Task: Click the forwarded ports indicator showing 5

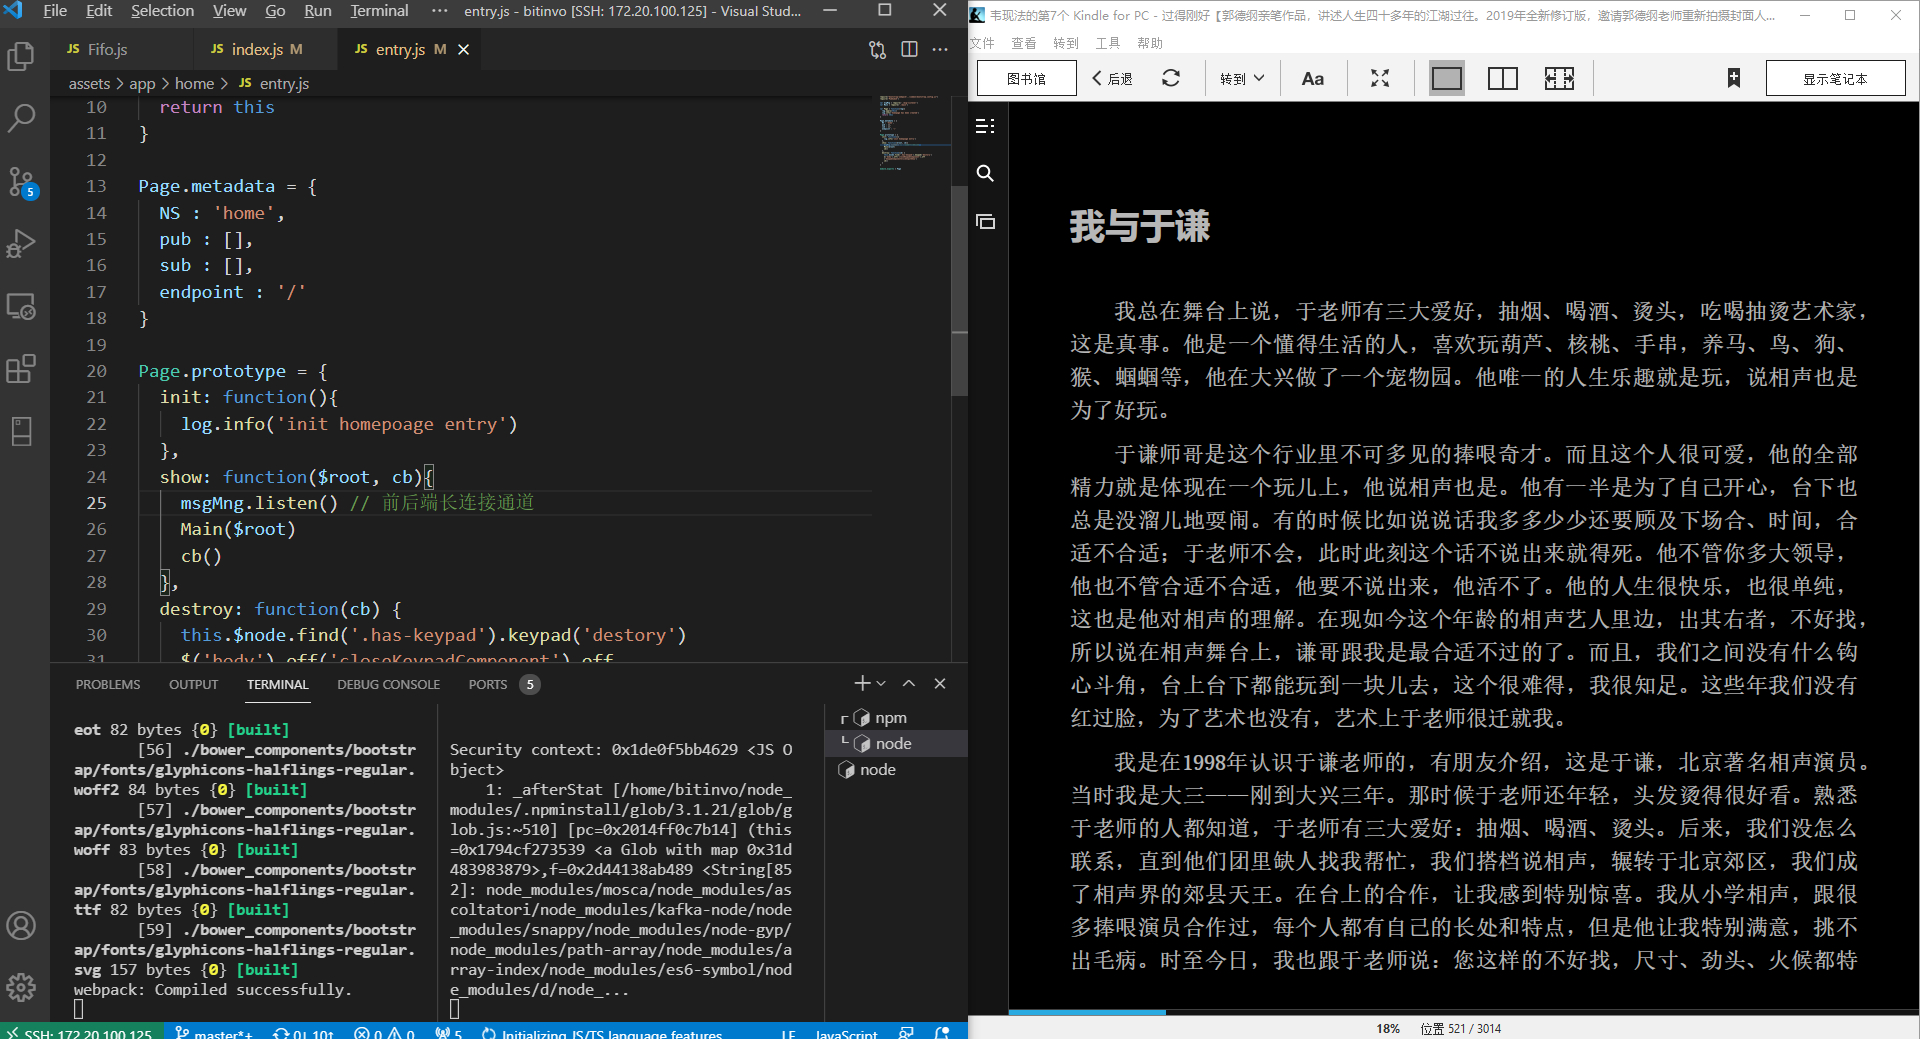Action: click(x=449, y=1032)
